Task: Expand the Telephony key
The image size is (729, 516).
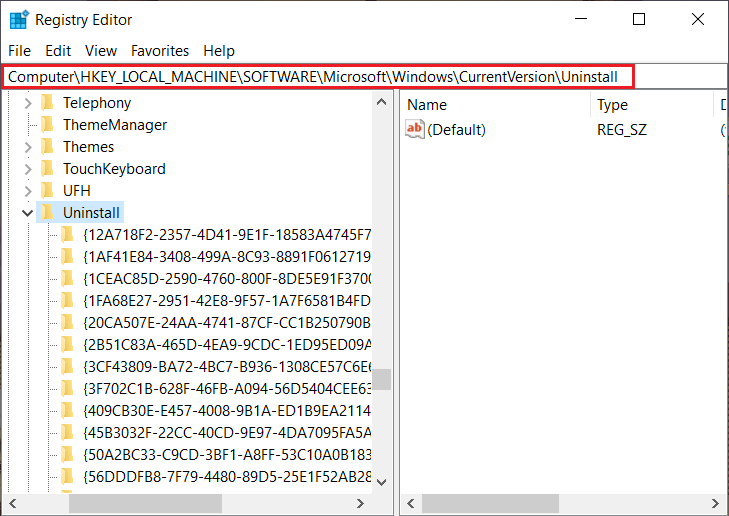Action: coord(28,103)
